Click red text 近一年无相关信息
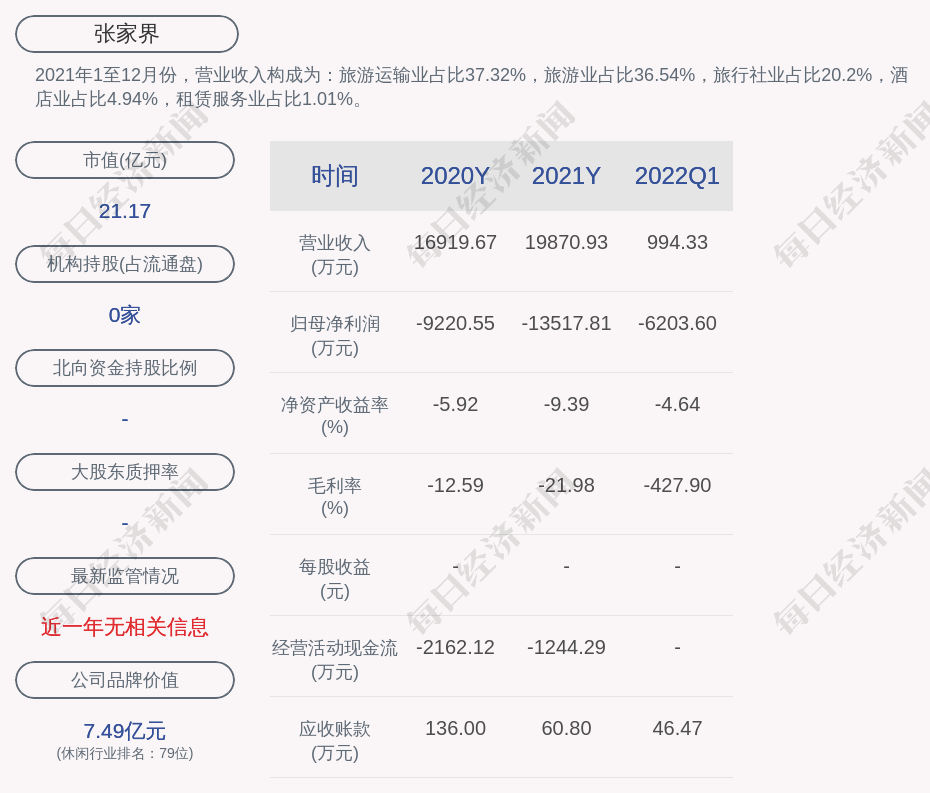Viewport: 930px width, 793px height. click(x=125, y=627)
